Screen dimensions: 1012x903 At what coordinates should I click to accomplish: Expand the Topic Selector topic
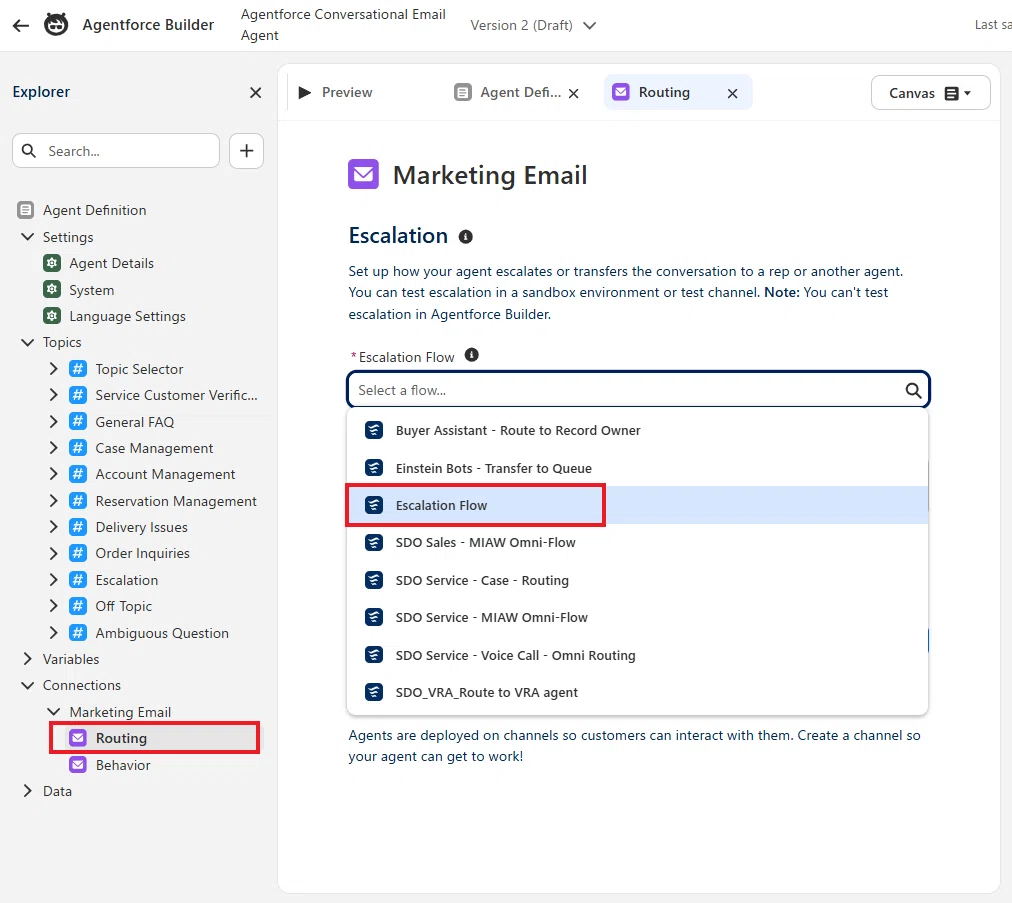click(54, 369)
